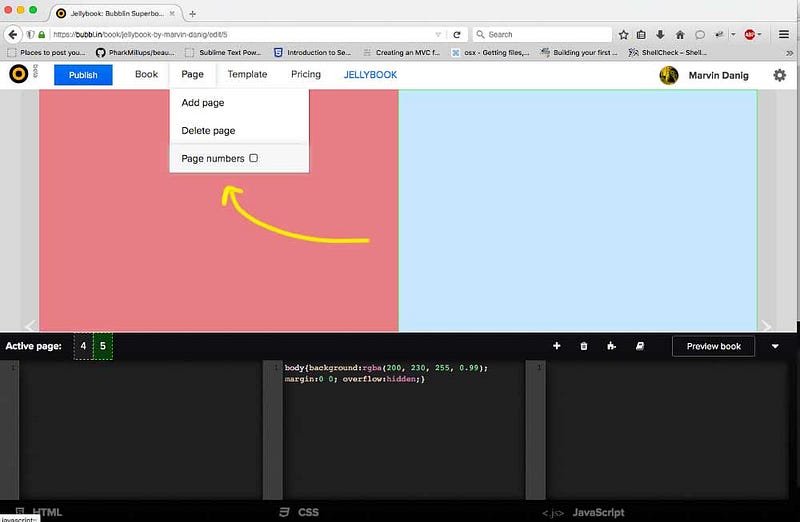Close the Jellybook browser tab
Image resolution: width=800 pixels, height=522 pixels.
(x=172, y=14)
